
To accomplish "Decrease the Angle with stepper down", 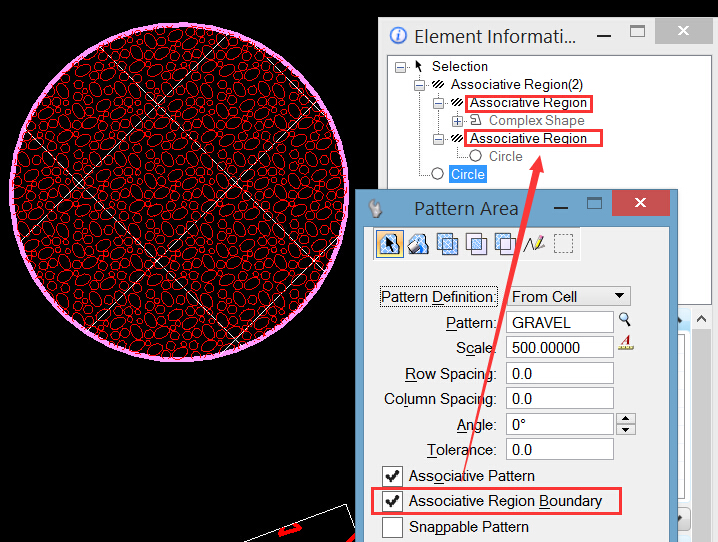I will 626,430.
